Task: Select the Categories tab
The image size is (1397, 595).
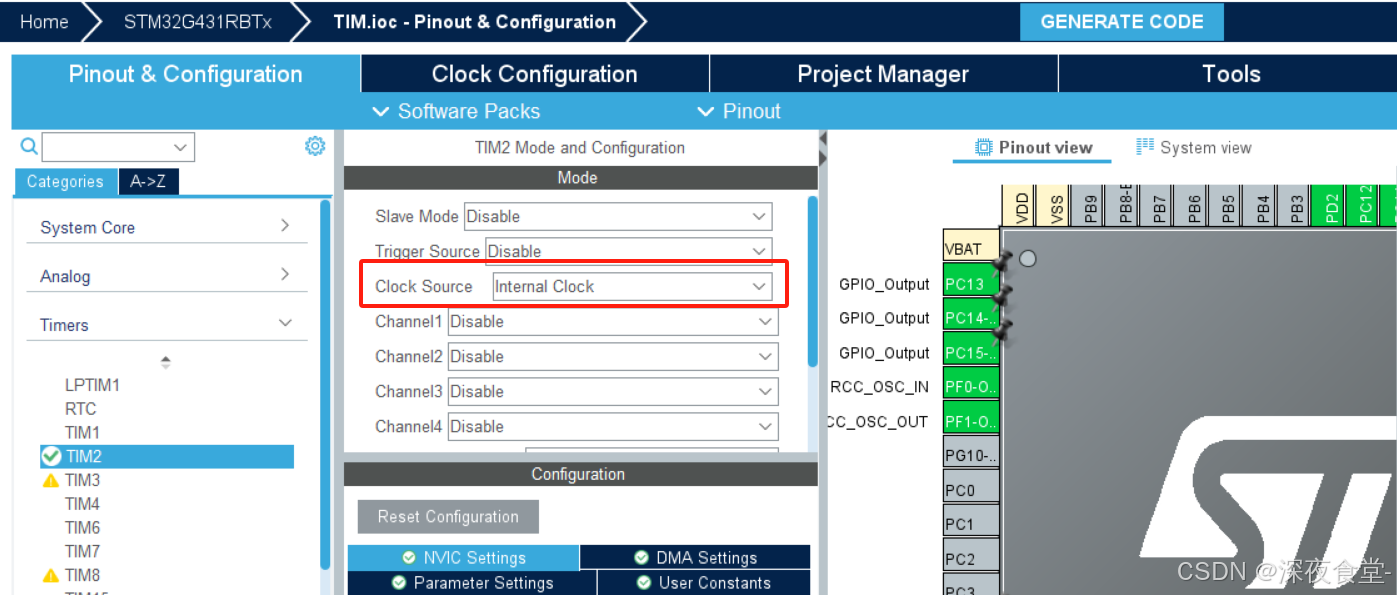Action: [x=65, y=181]
